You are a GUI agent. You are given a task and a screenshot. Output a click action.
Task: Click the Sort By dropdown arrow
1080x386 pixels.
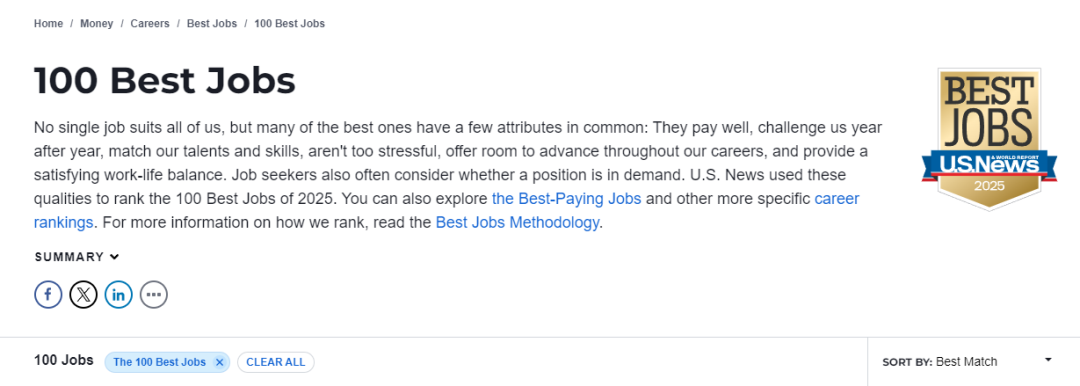1048,360
